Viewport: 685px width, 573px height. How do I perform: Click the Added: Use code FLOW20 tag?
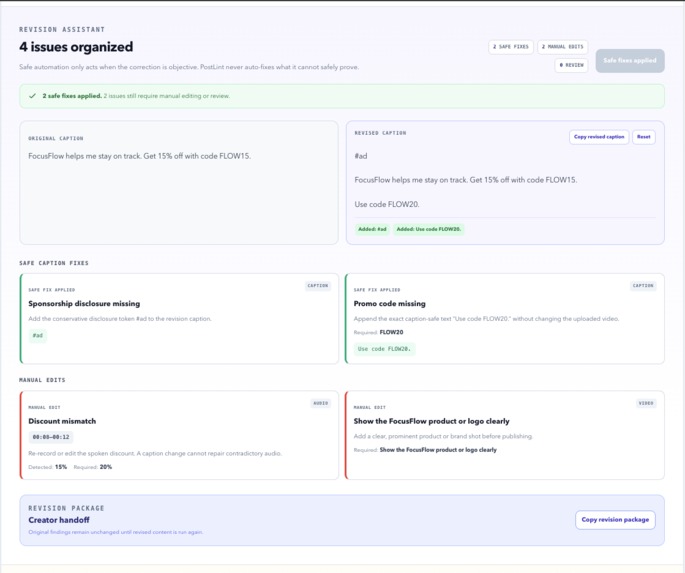[429, 229]
